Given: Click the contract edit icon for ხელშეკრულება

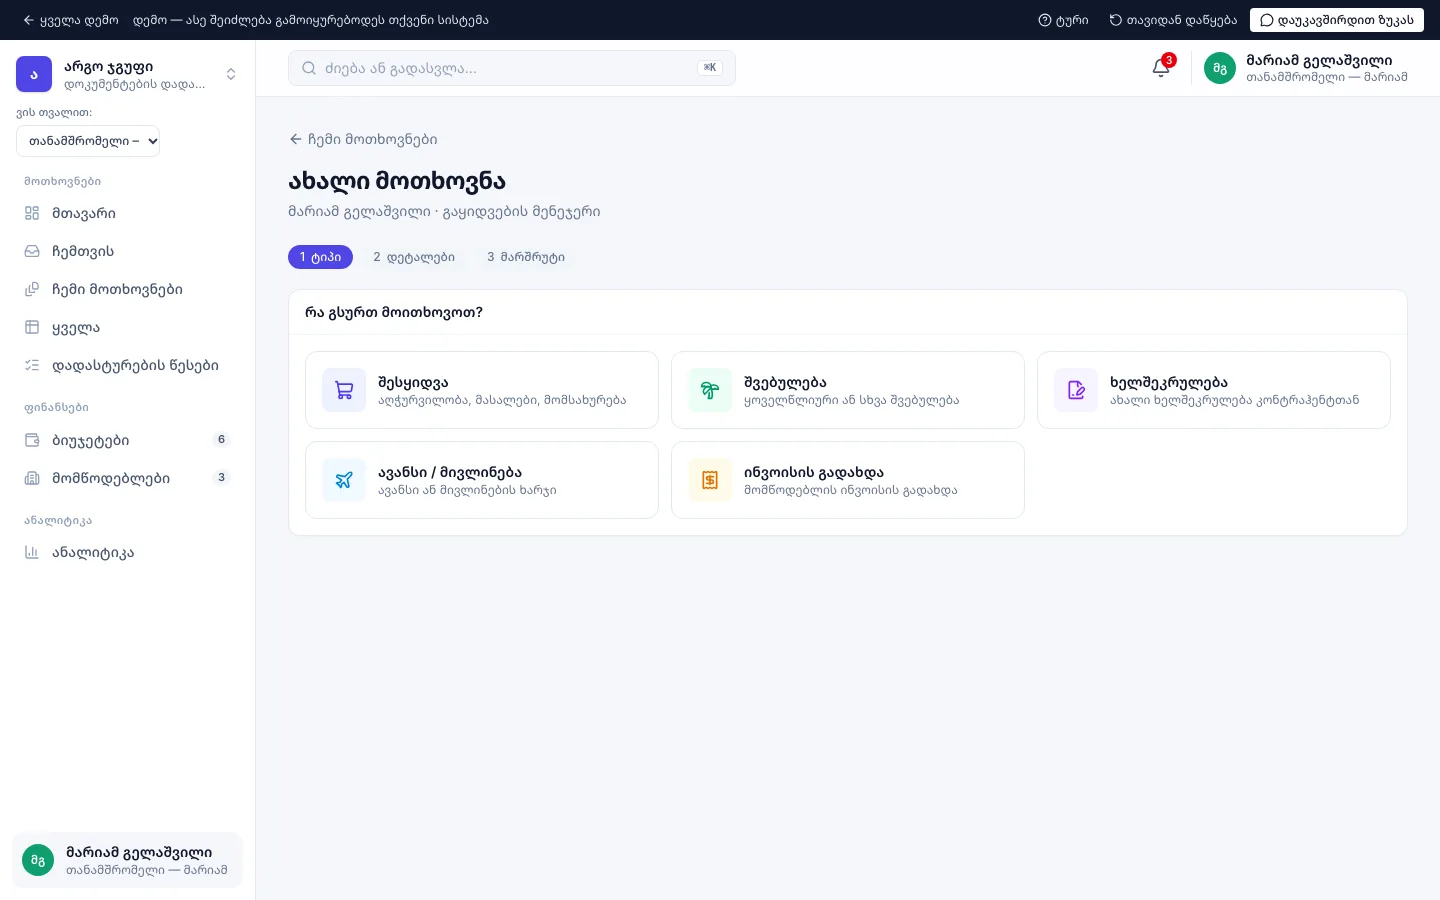Looking at the screenshot, I should point(1076,390).
